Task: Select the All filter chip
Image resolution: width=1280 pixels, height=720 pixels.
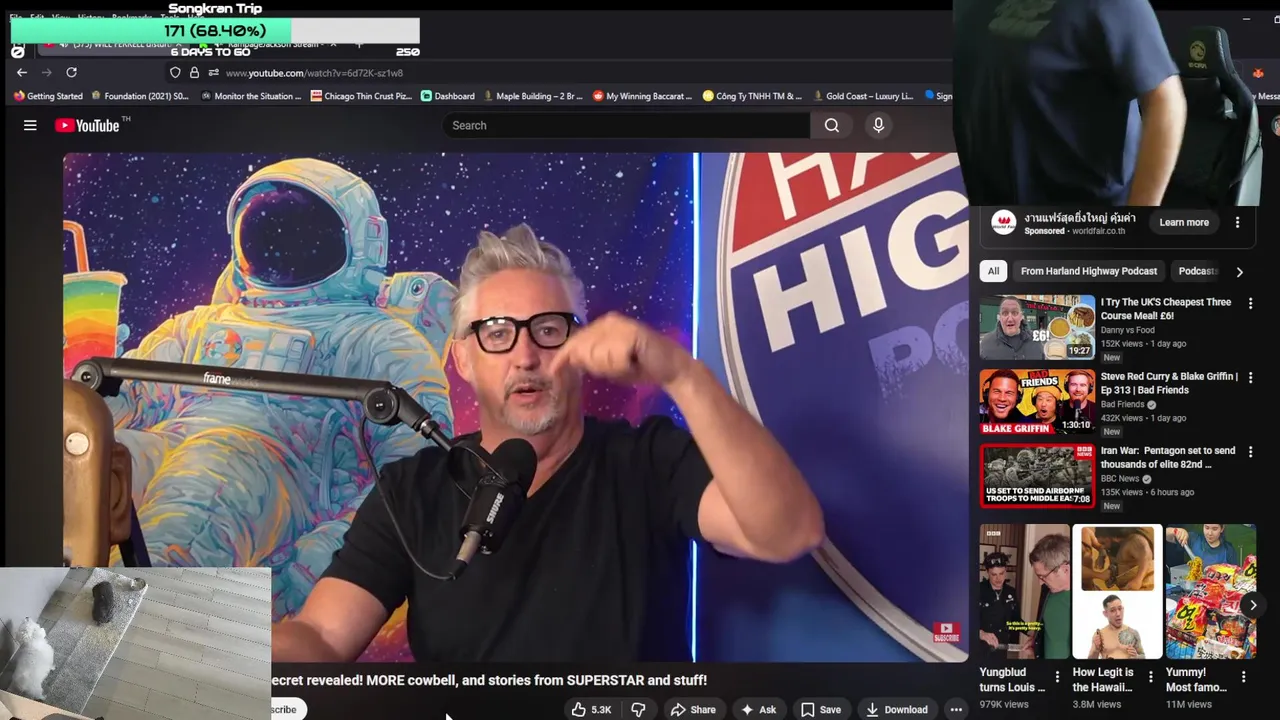Action: click(993, 271)
